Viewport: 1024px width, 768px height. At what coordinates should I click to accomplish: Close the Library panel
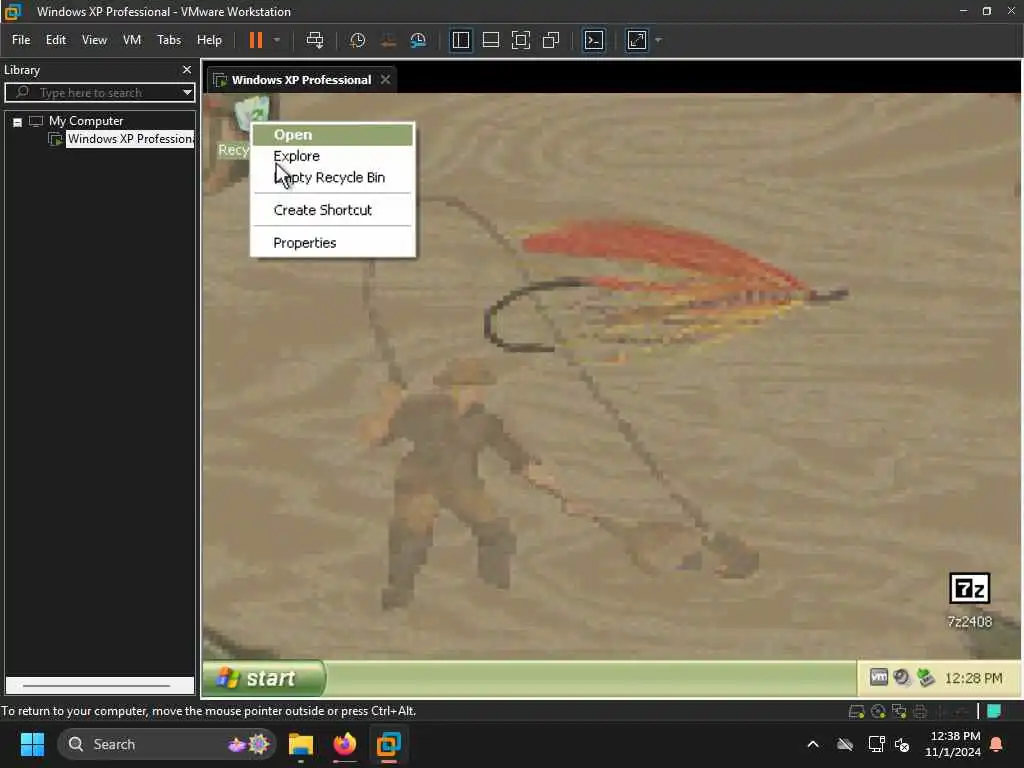point(187,69)
